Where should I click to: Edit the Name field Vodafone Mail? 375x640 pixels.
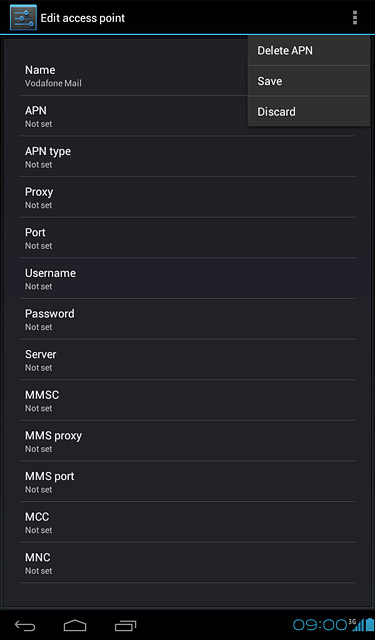pos(134,76)
